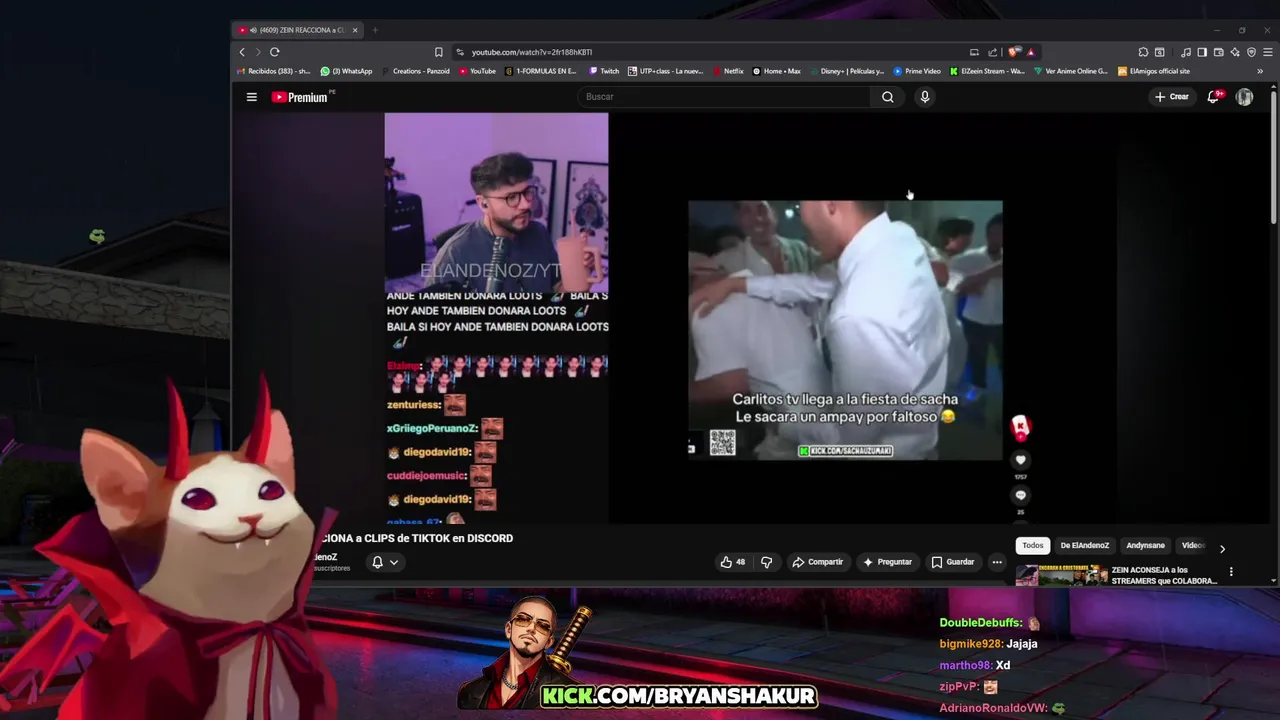Open more actions three-dot menu

click(997, 562)
